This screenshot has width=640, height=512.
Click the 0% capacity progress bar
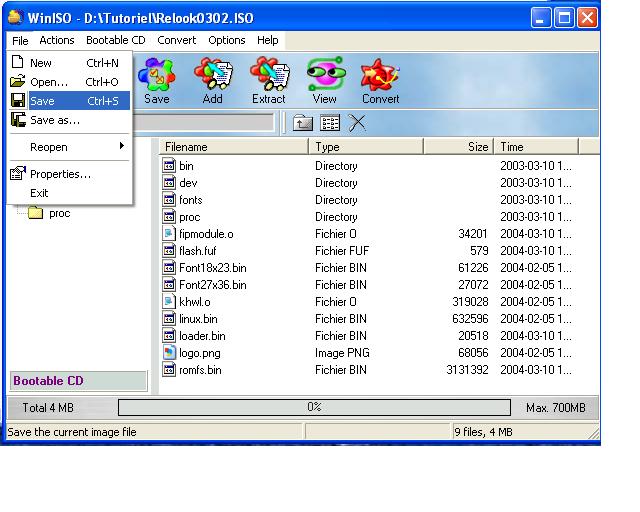314,407
